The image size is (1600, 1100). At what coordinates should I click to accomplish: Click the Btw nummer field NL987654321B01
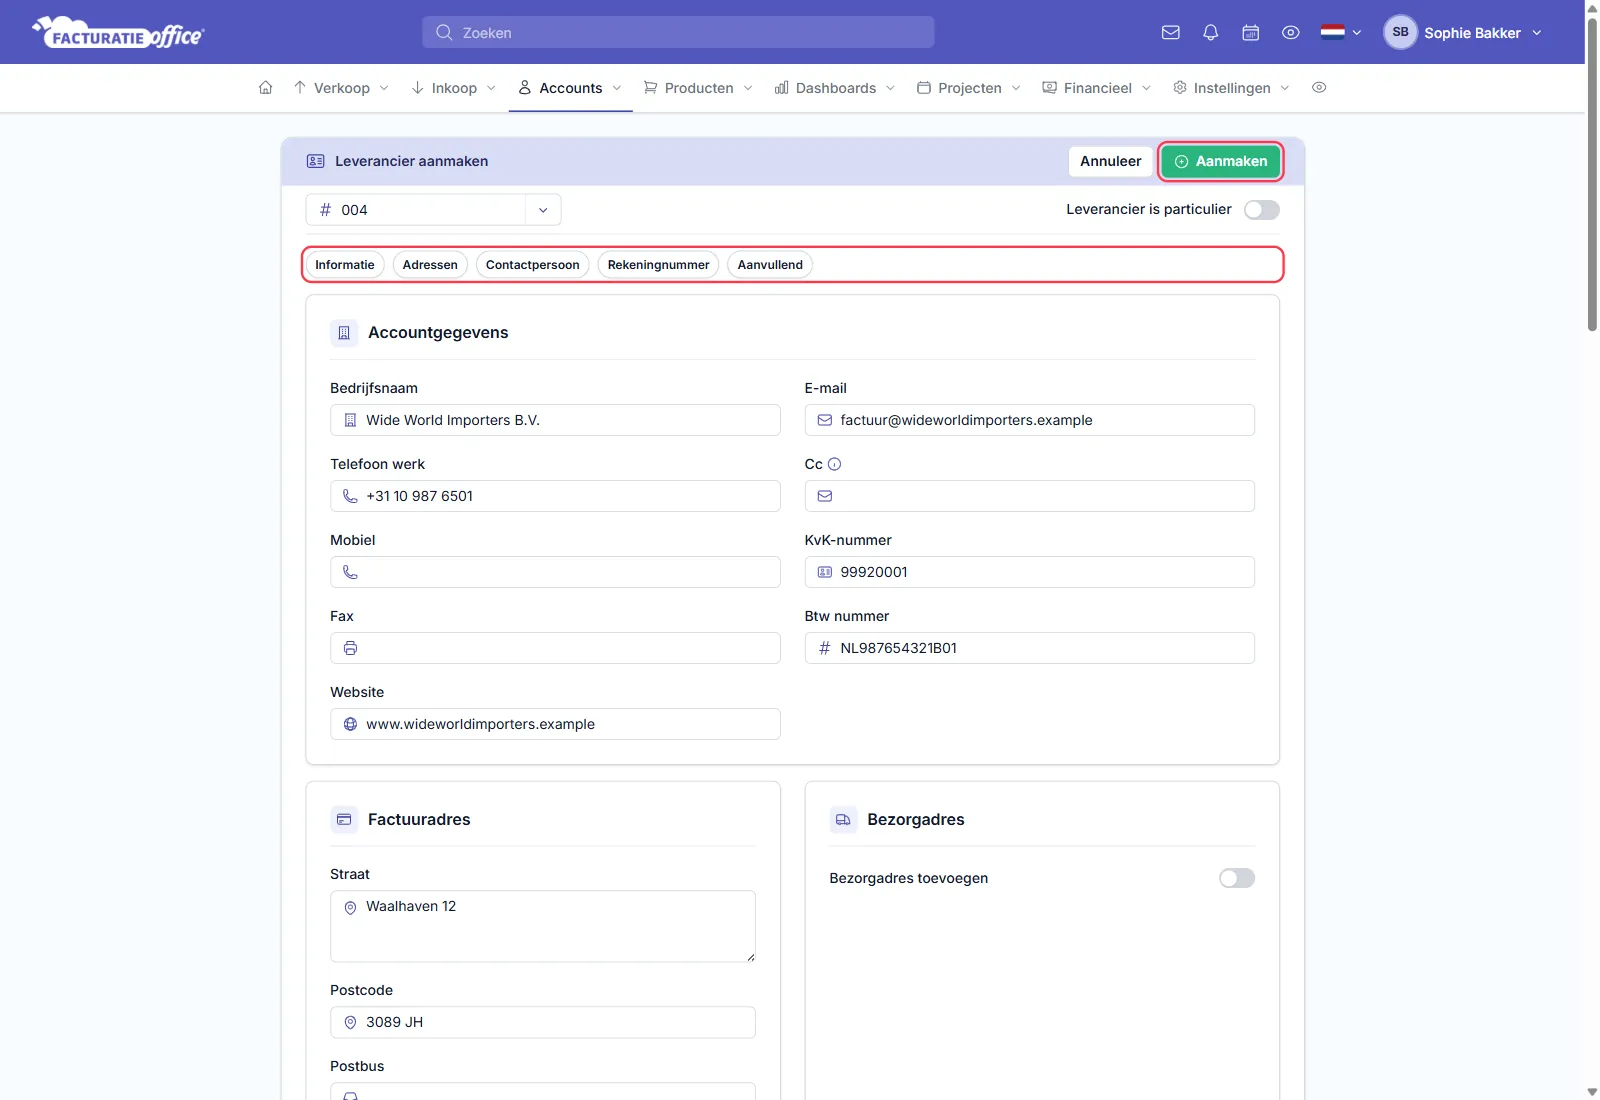click(x=1029, y=648)
